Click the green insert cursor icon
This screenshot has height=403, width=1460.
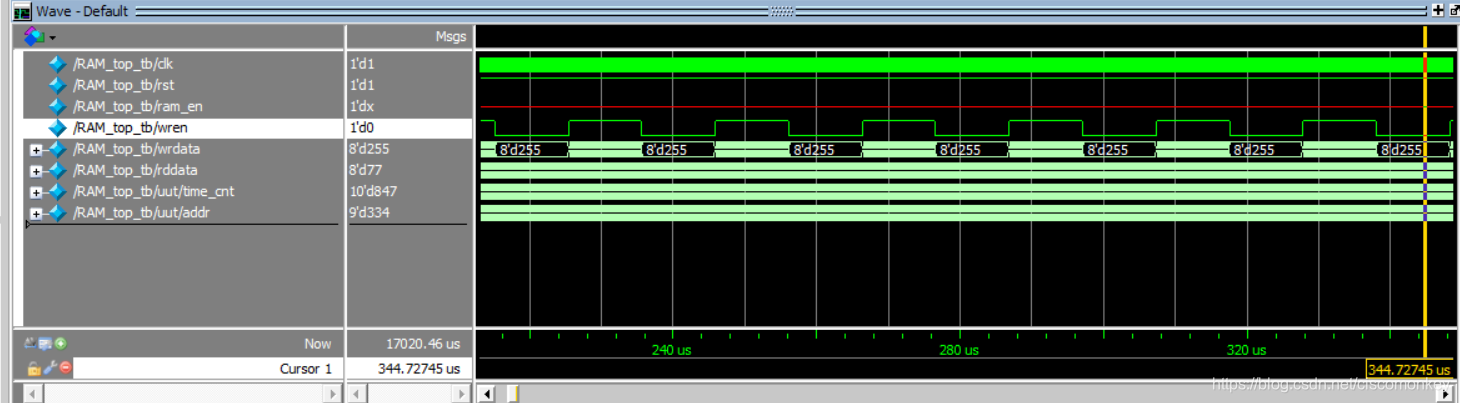pos(61,343)
